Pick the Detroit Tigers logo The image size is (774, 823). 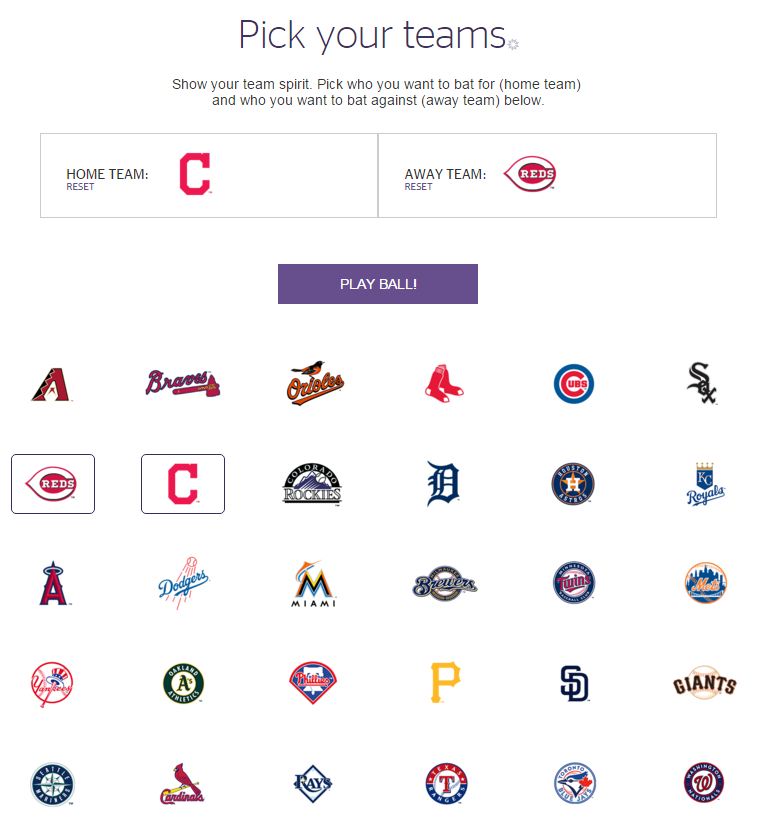point(443,484)
